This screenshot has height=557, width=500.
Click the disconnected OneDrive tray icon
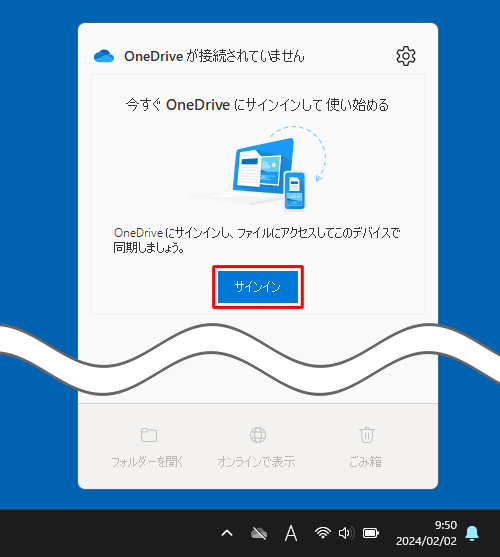point(259,533)
